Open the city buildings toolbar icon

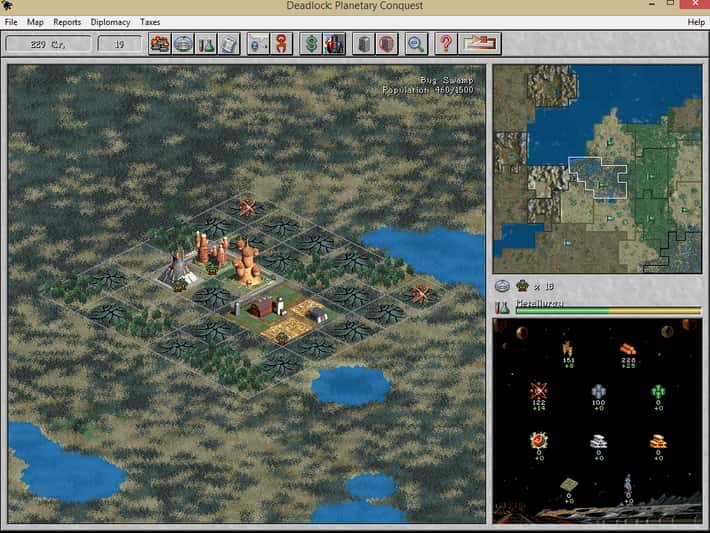tap(160, 44)
